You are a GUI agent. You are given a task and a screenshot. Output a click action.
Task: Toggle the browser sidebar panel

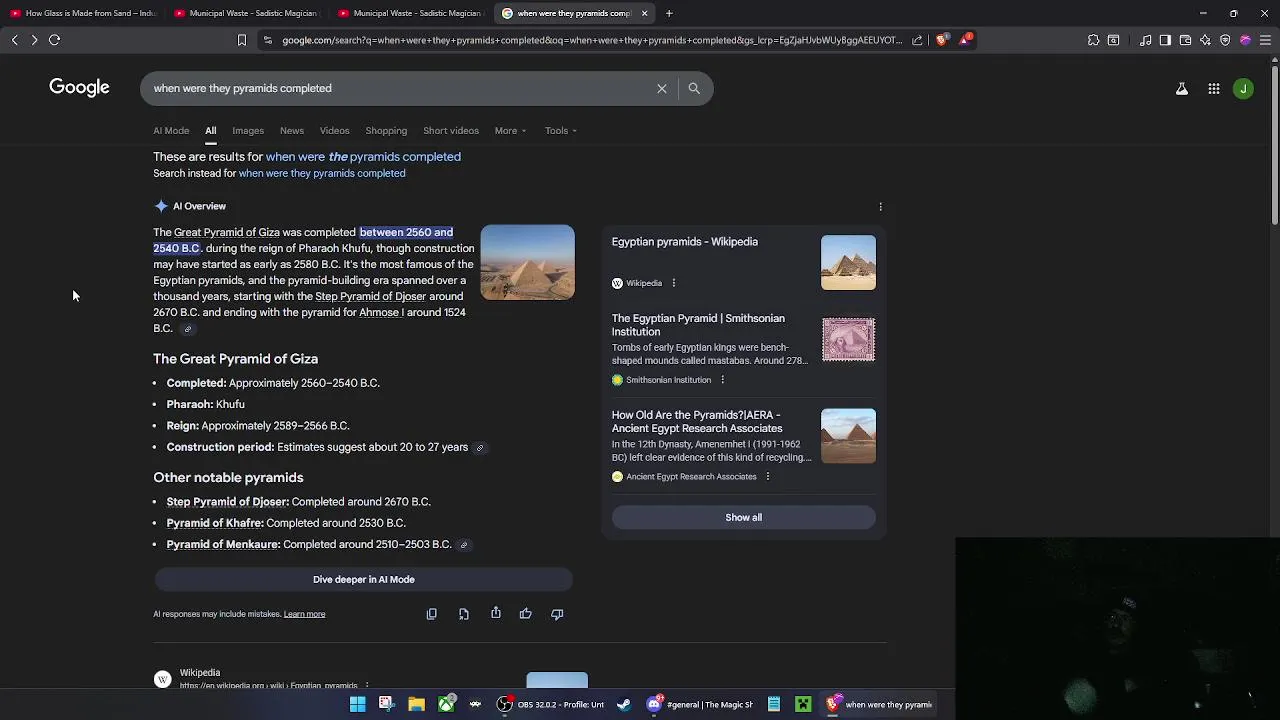tap(1165, 40)
